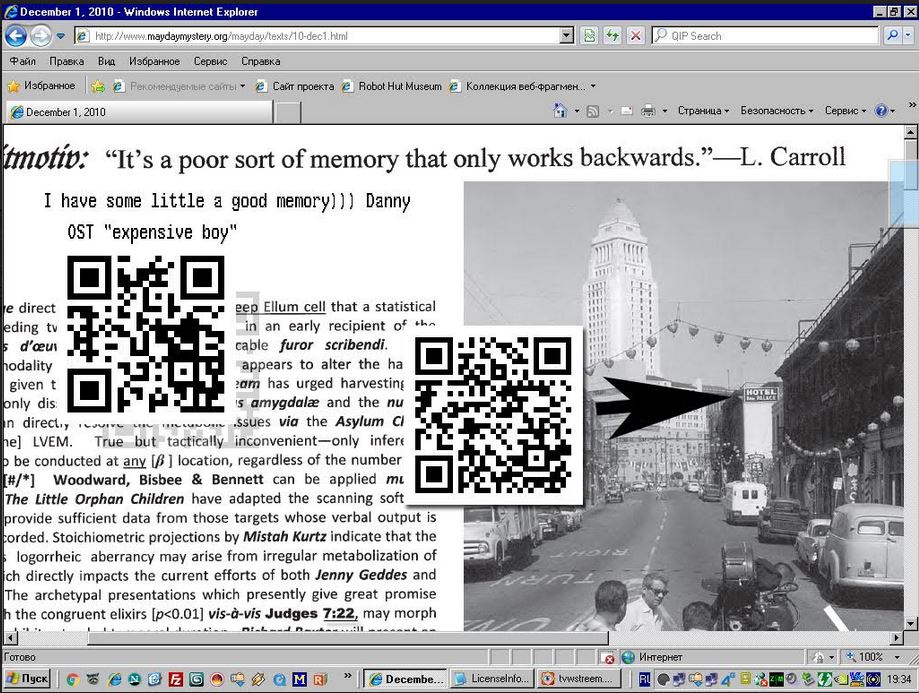The width and height of the screenshot is (919, 693).
Task: Run search with the magnifier button
Action: (892, 36)
